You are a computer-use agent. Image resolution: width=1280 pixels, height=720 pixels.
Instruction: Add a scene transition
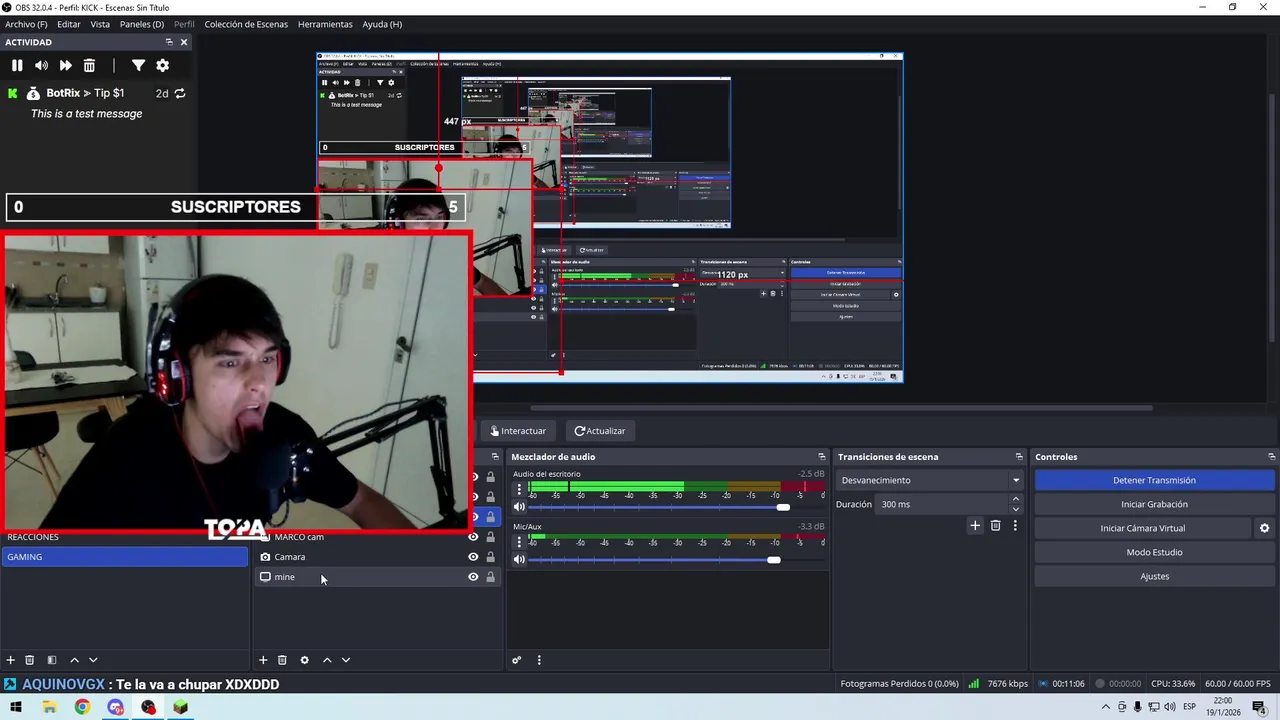point(975,526)
